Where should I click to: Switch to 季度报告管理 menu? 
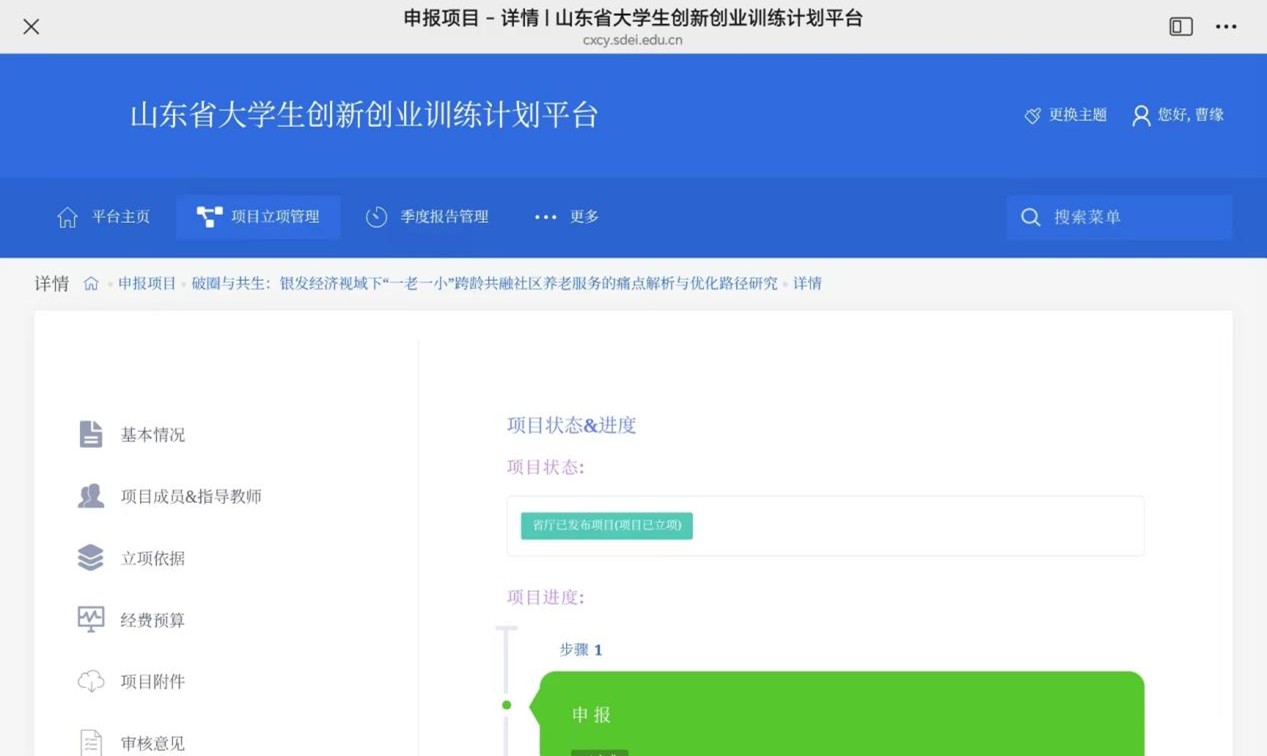[x=428, y=217]
